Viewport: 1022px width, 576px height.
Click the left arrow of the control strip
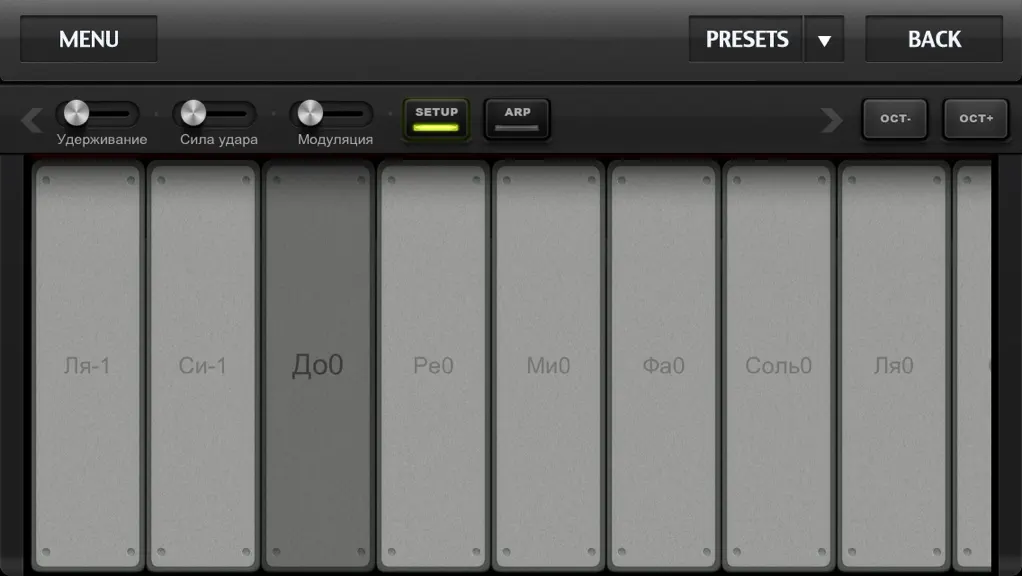tap(31, 121)
